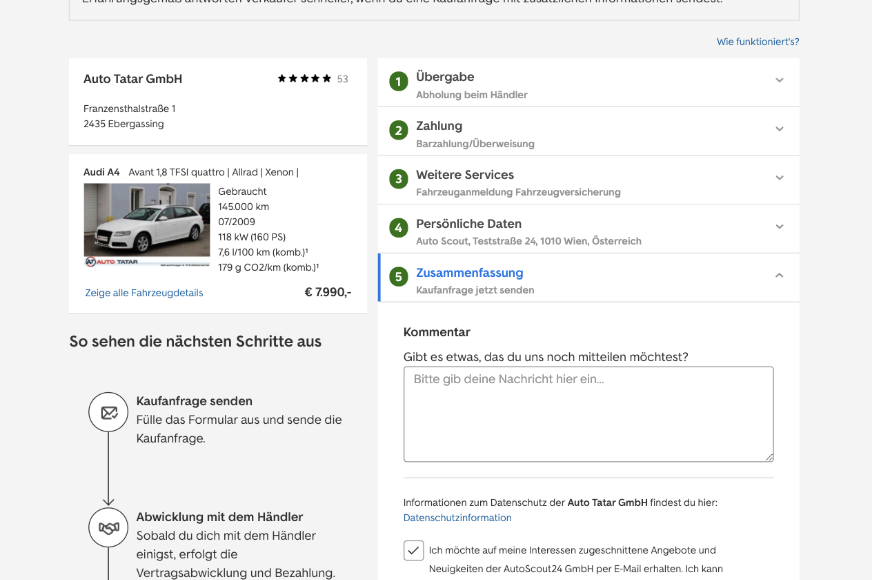Open the Weitere Services step header
The image size is (872, 580).
(588, 180)
